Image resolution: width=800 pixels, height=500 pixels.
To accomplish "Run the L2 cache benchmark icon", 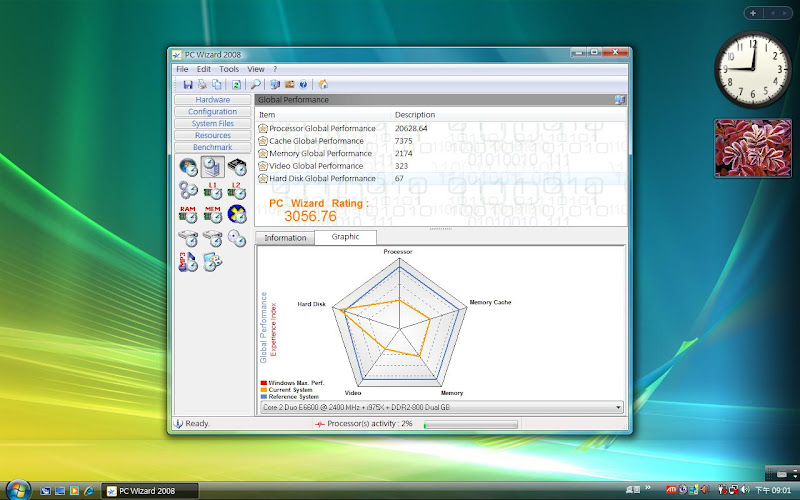I will pyautogui.click(x=237, y=190).
